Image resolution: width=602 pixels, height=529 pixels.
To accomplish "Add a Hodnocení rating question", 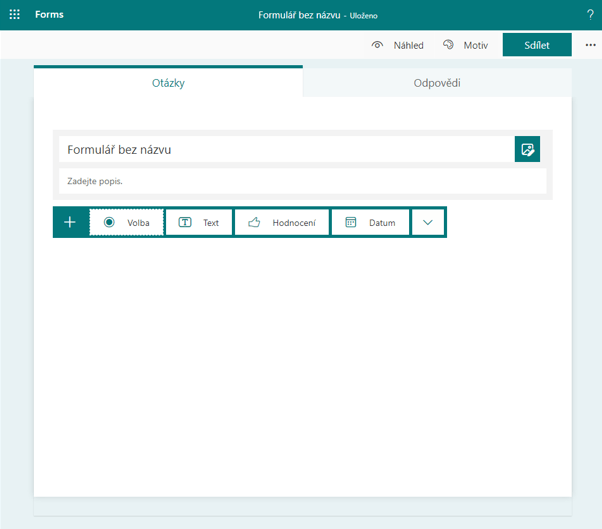I will click(x=282, y=222).
